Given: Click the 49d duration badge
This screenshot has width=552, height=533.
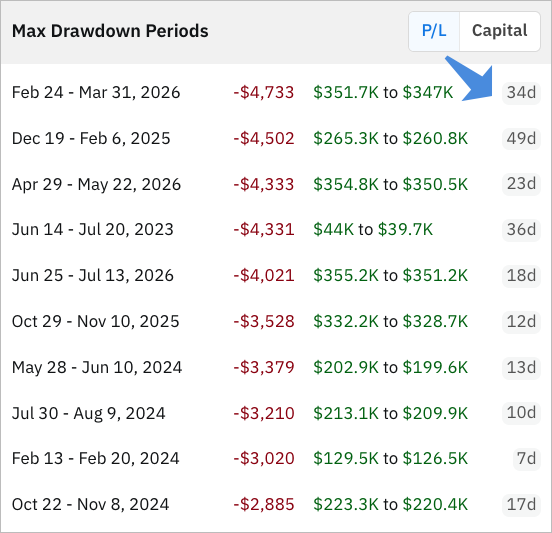Looking at the screenshot, I should (521, 138).
